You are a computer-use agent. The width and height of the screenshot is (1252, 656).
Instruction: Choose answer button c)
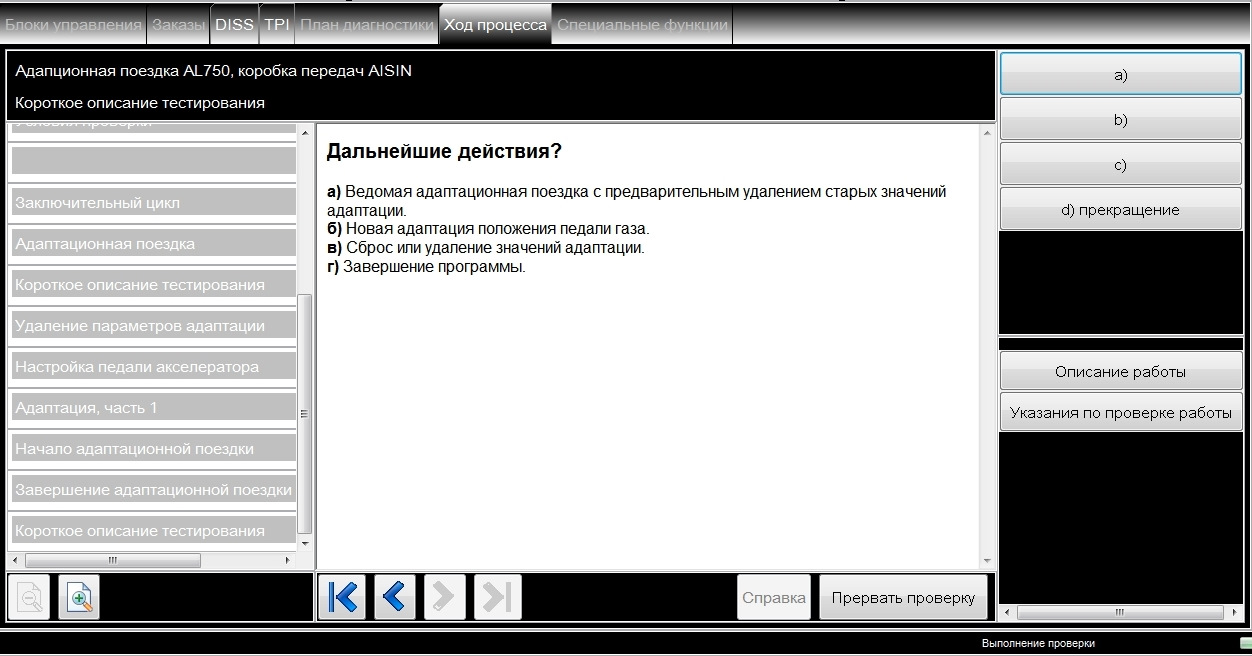(x=1121, y=165)
